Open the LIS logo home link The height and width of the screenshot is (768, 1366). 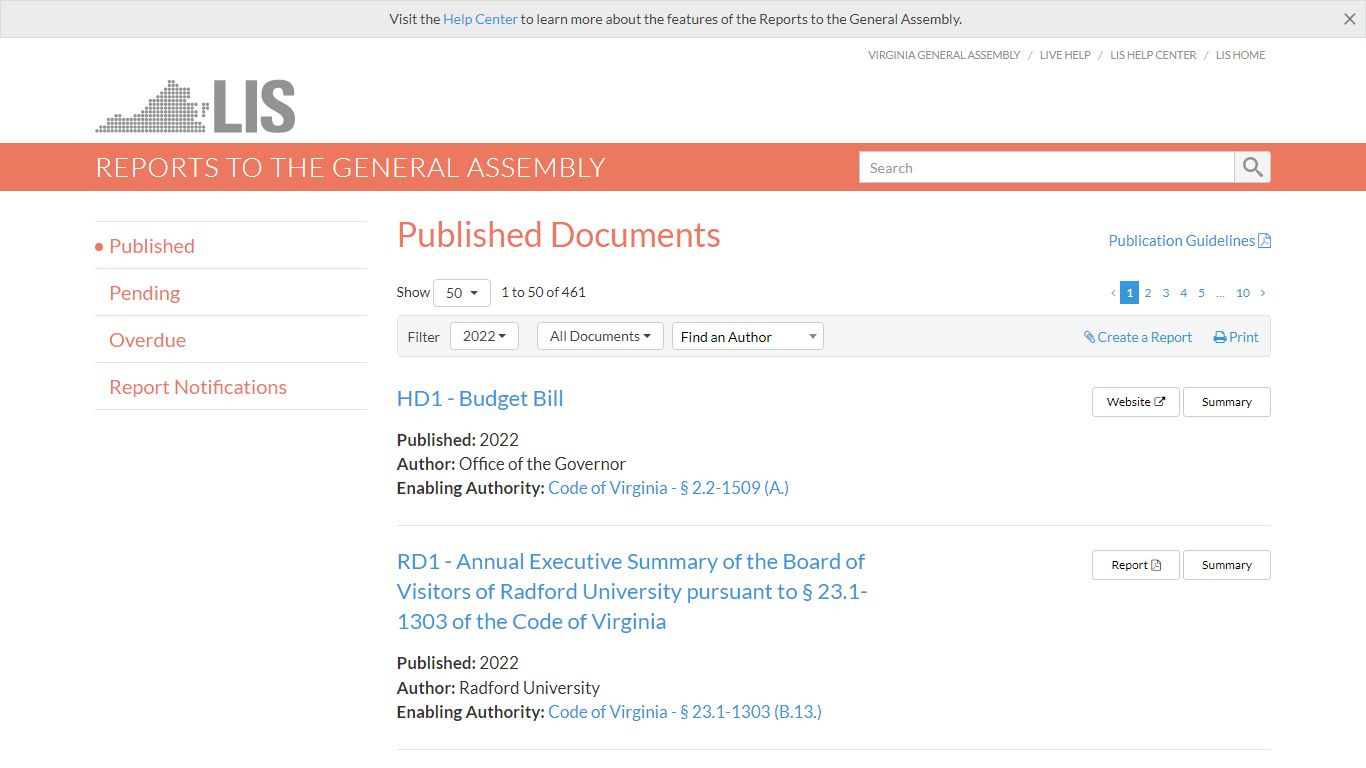(x=196, y=106)
